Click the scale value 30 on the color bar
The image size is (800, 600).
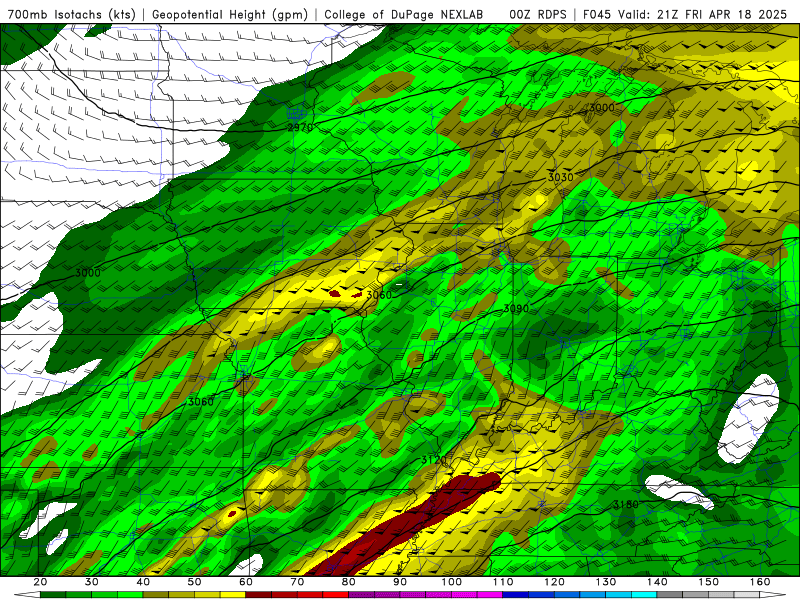point(92,582)
